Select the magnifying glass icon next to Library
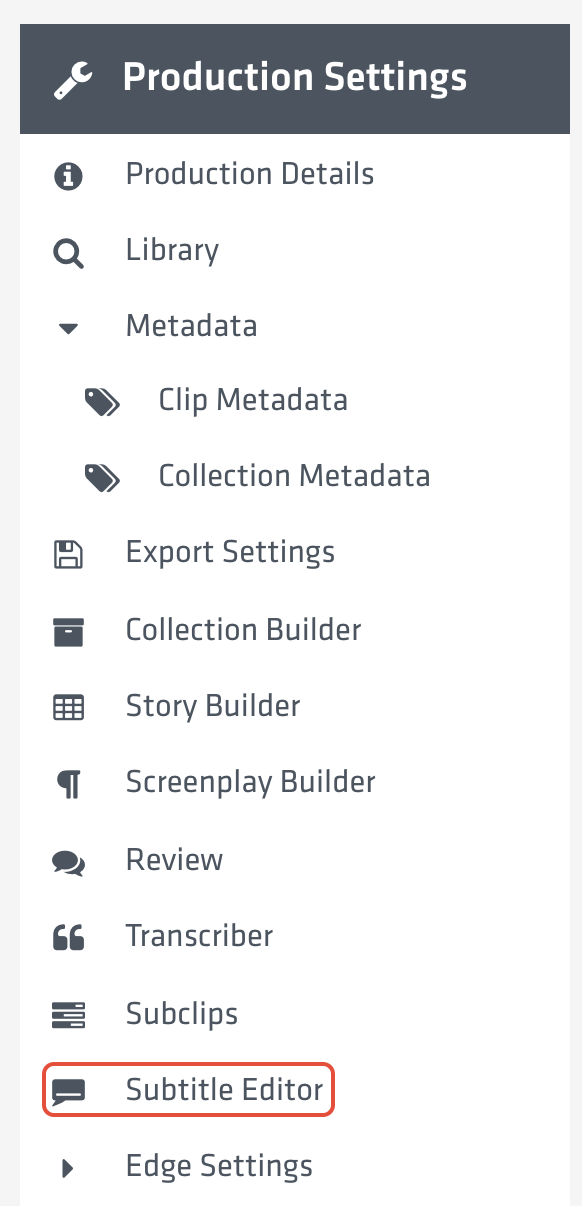Viewport: 582px width, 1206px height. pos(68,251)
